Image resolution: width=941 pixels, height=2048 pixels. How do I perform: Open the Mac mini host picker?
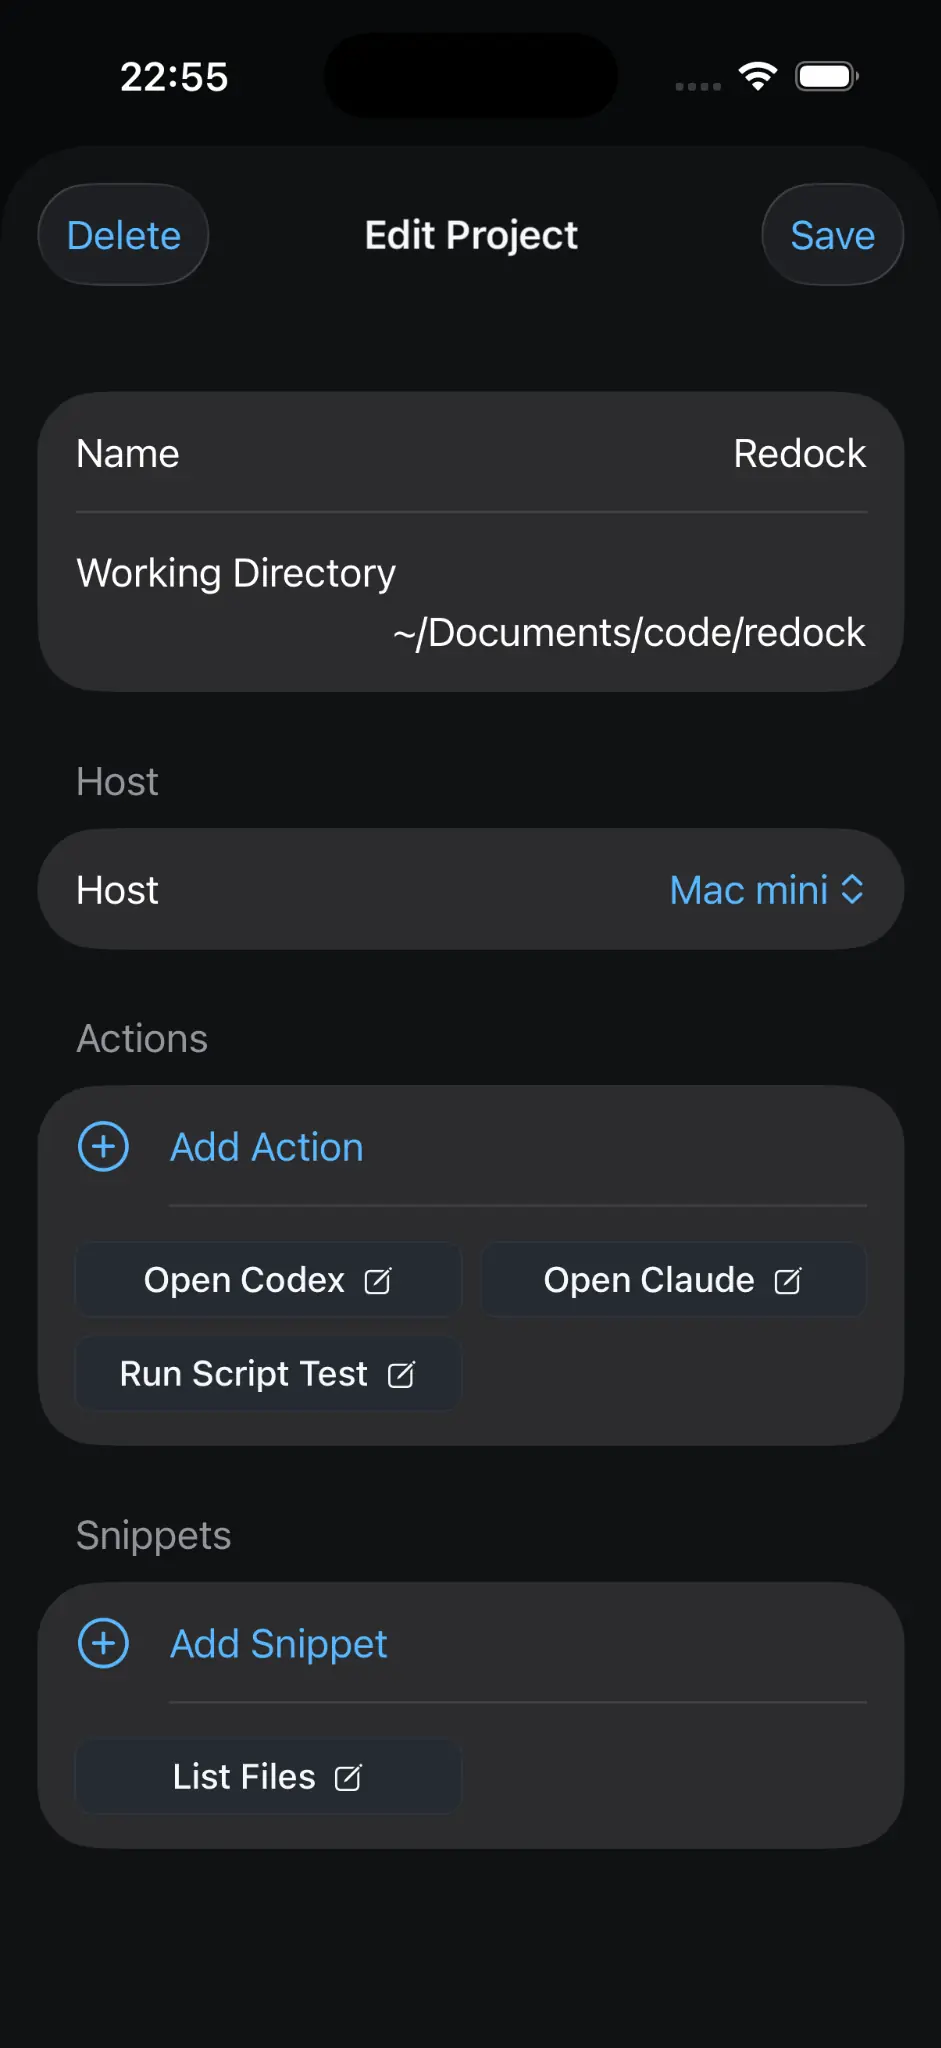[767, 890]
